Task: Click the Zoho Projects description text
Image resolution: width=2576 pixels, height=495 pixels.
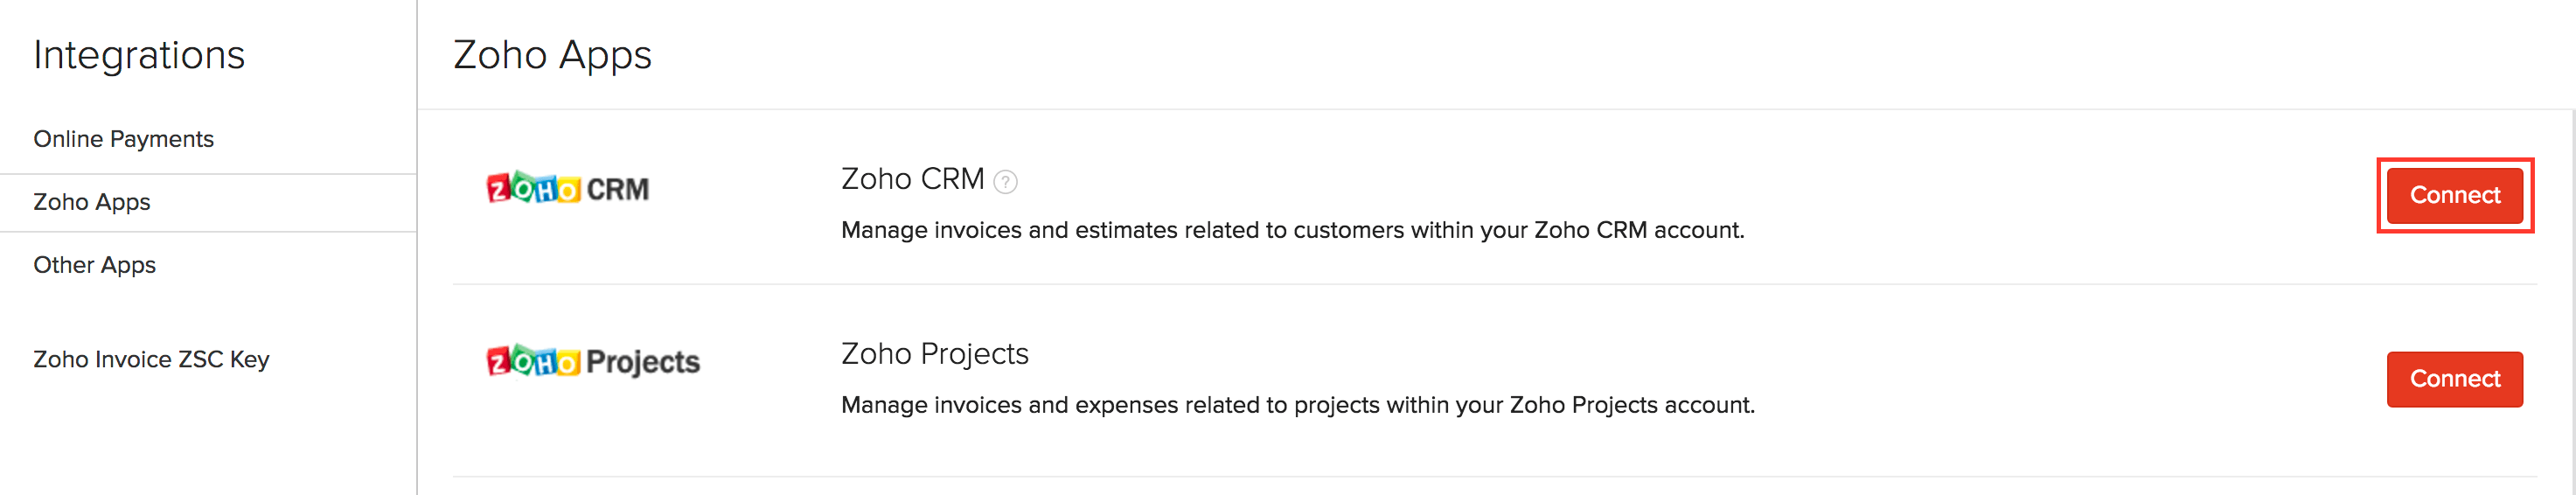Action: 1297,405
